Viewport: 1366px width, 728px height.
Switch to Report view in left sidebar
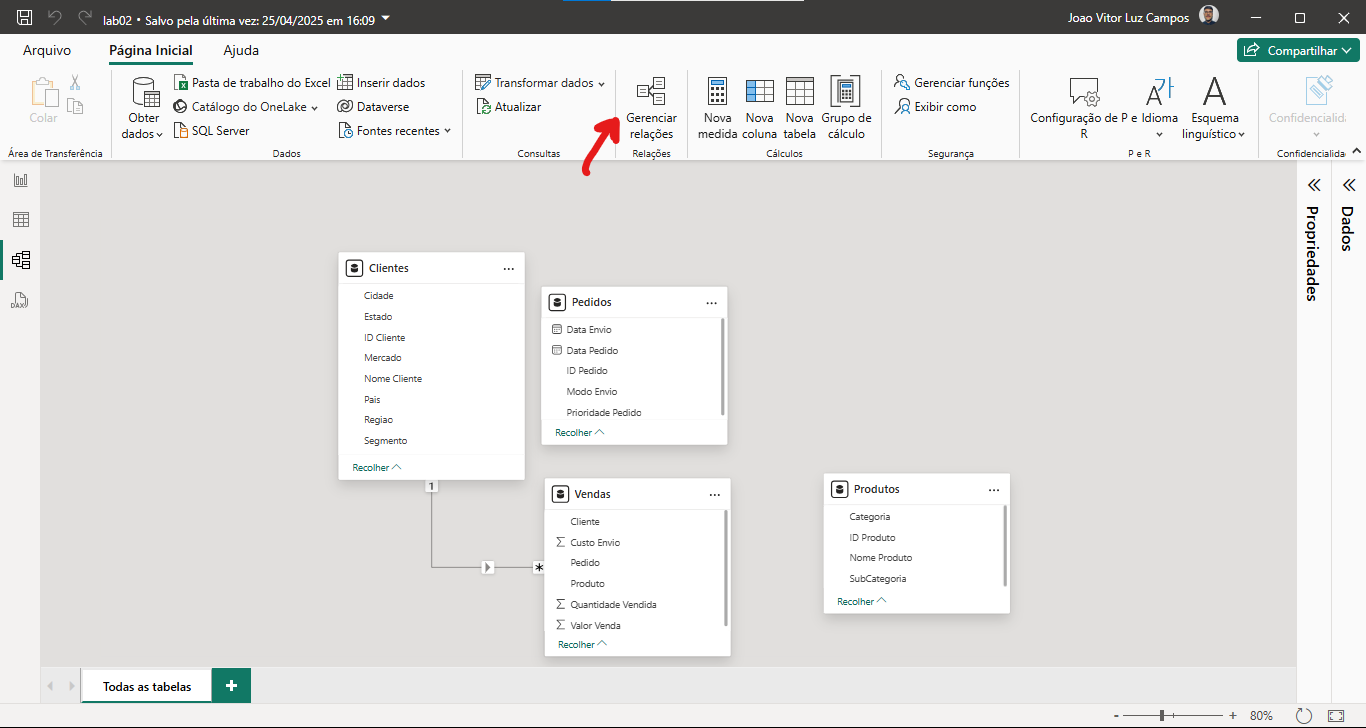(x=20, y=181)
